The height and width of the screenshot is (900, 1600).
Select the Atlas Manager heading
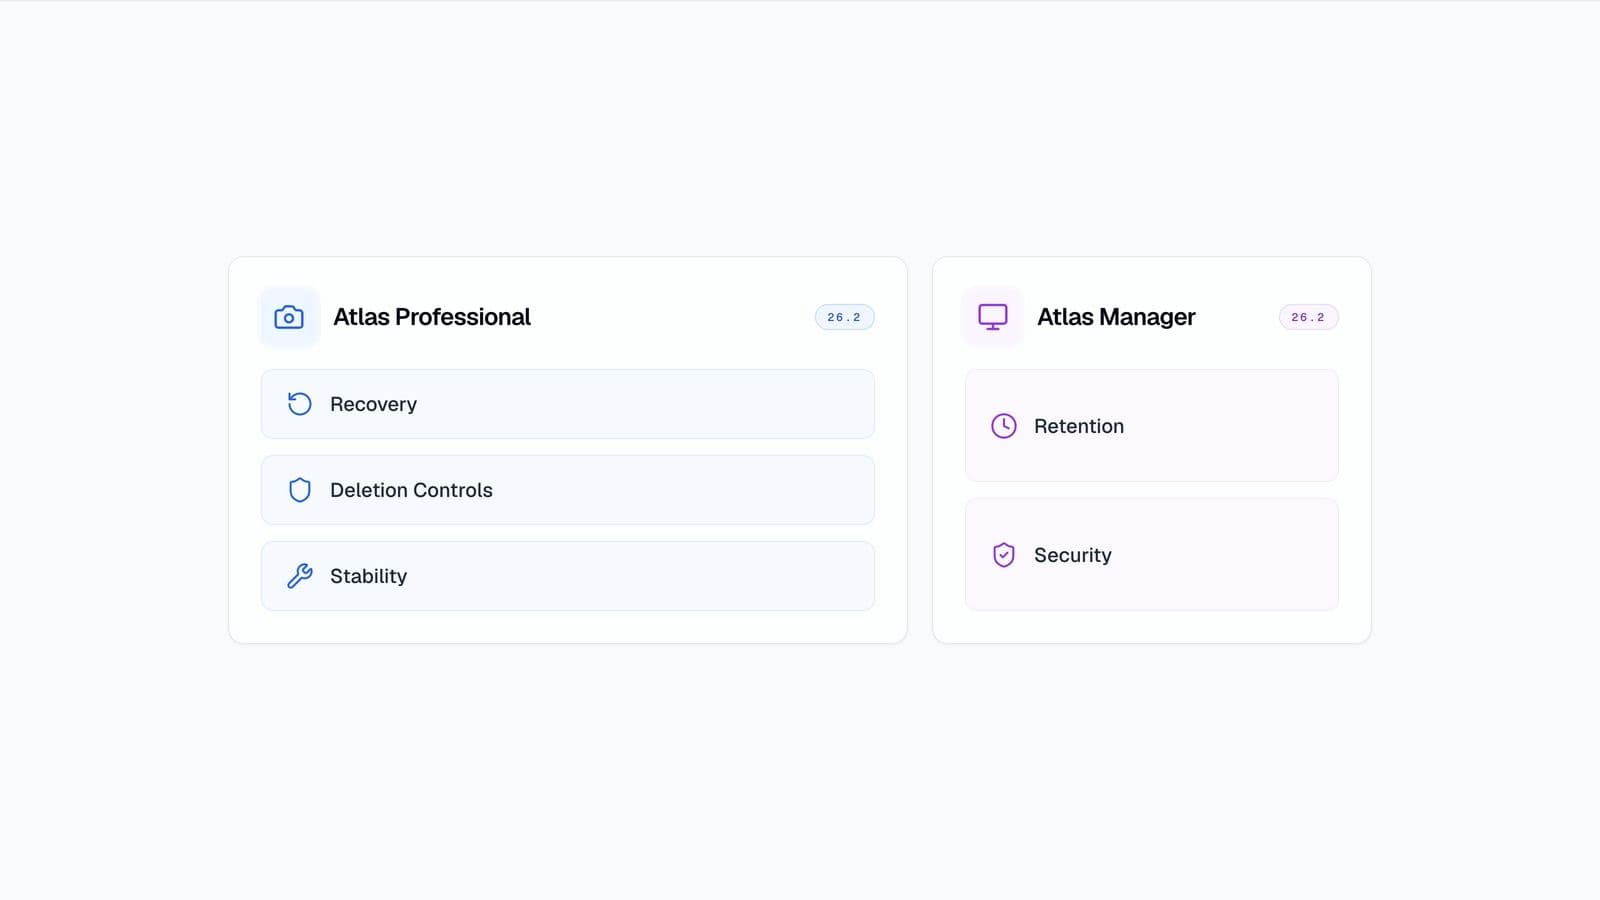1116,317
